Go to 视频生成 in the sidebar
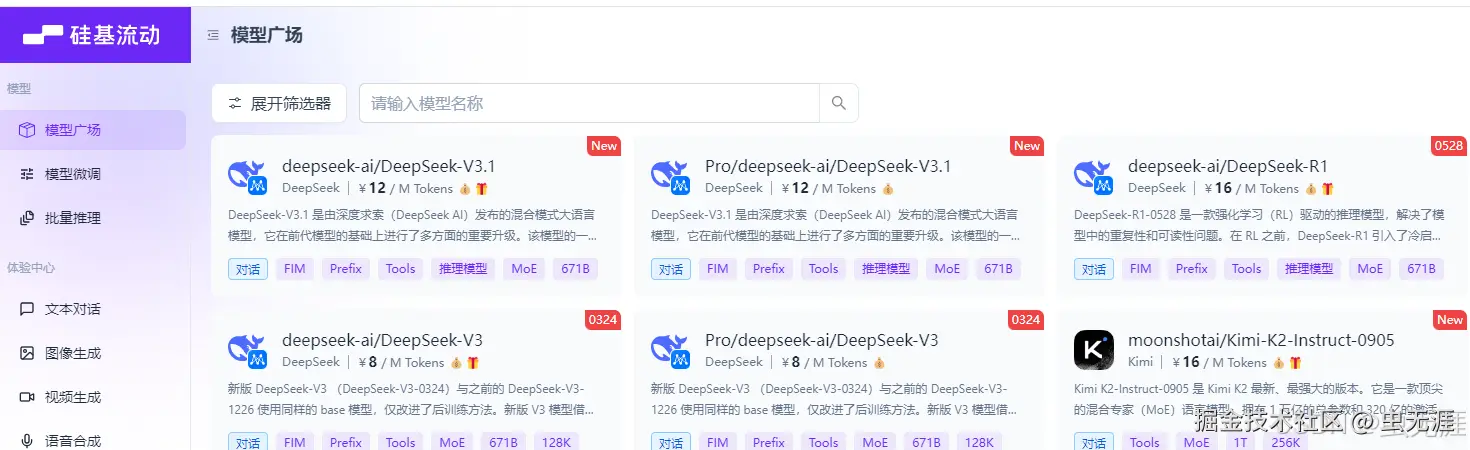 click(93, 397)
